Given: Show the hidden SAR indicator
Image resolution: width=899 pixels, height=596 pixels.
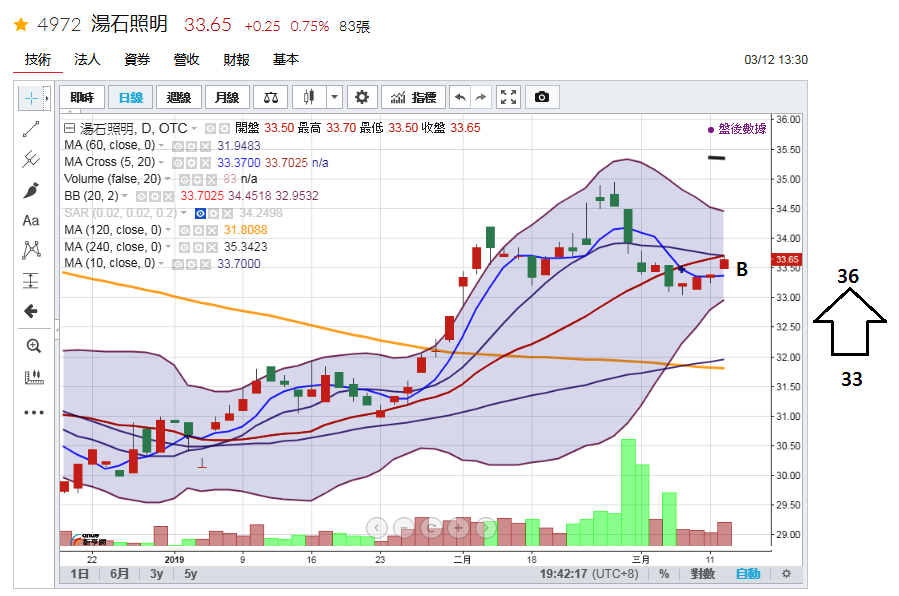Looking at the screenshot, I should point(200,214).
